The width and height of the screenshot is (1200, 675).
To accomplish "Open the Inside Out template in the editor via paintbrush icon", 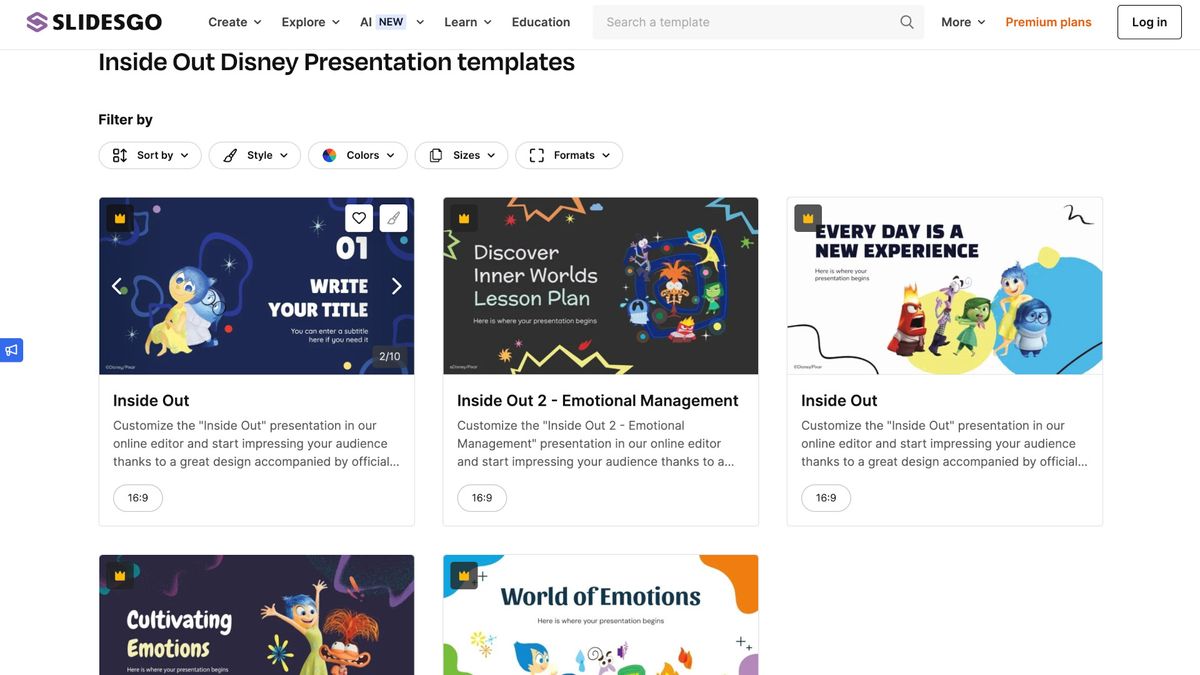I will click(x=393, y=217).
